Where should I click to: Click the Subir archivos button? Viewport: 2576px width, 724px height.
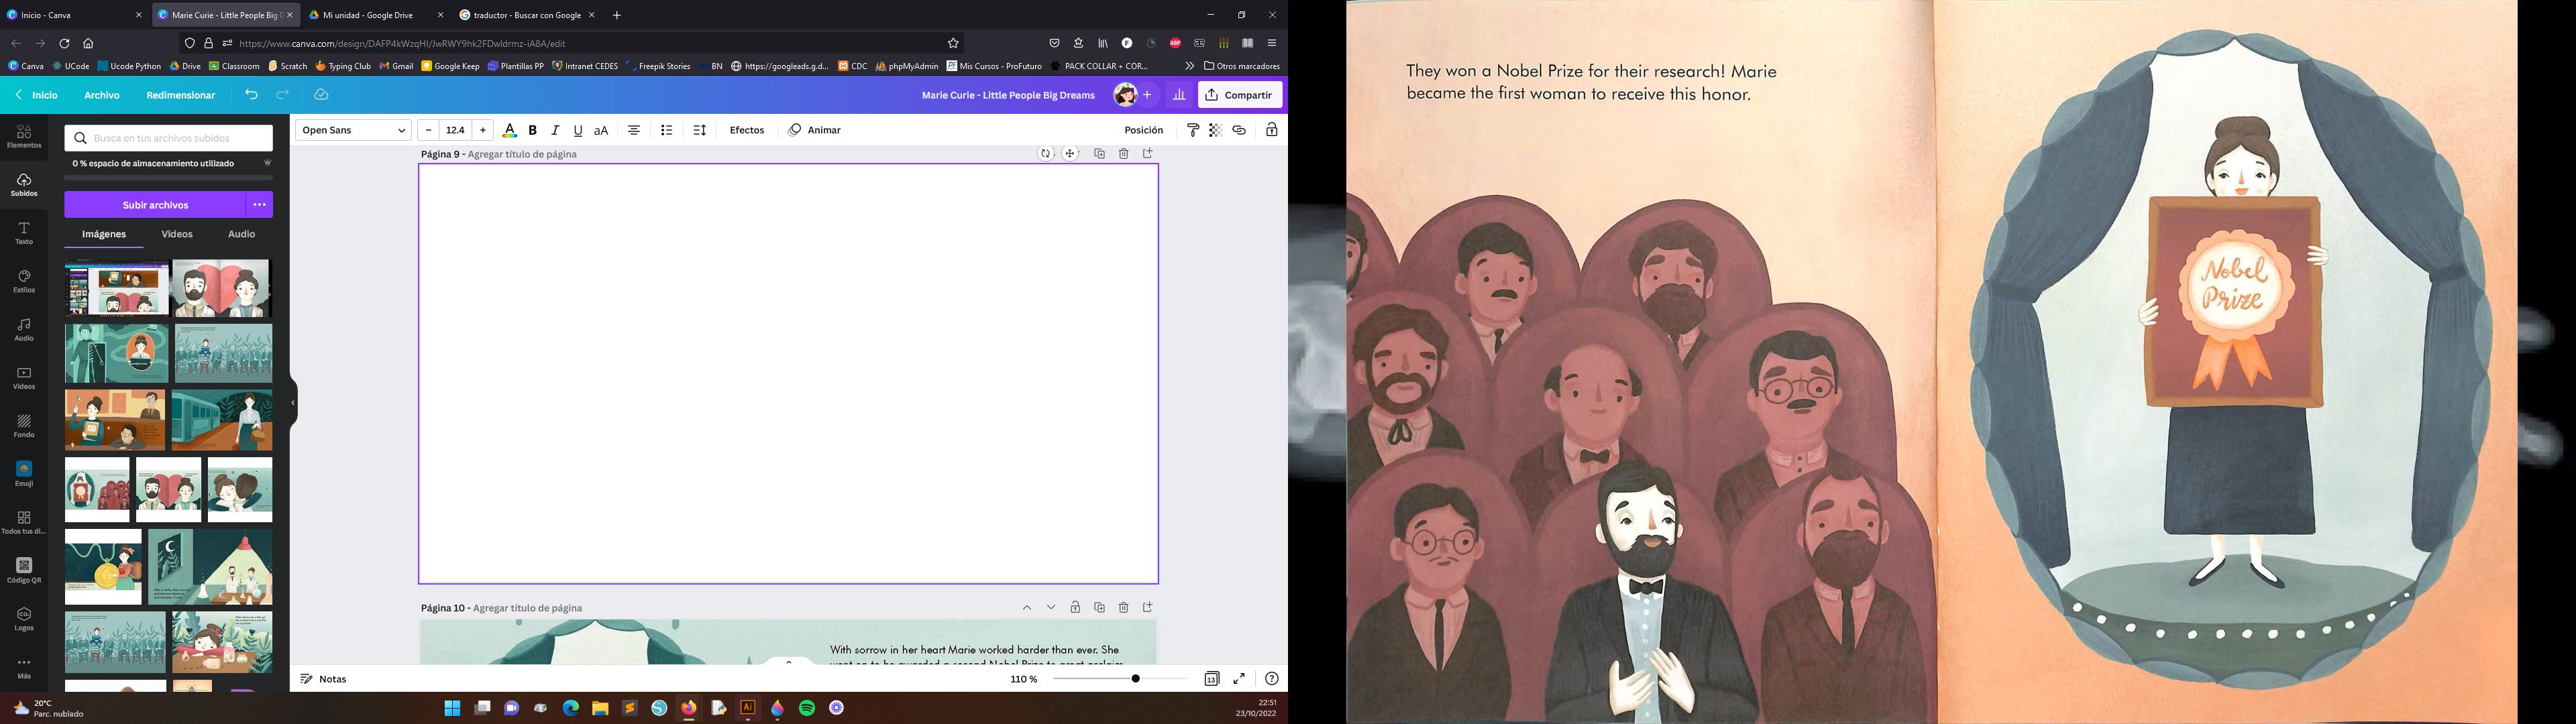tap(155, 205)
